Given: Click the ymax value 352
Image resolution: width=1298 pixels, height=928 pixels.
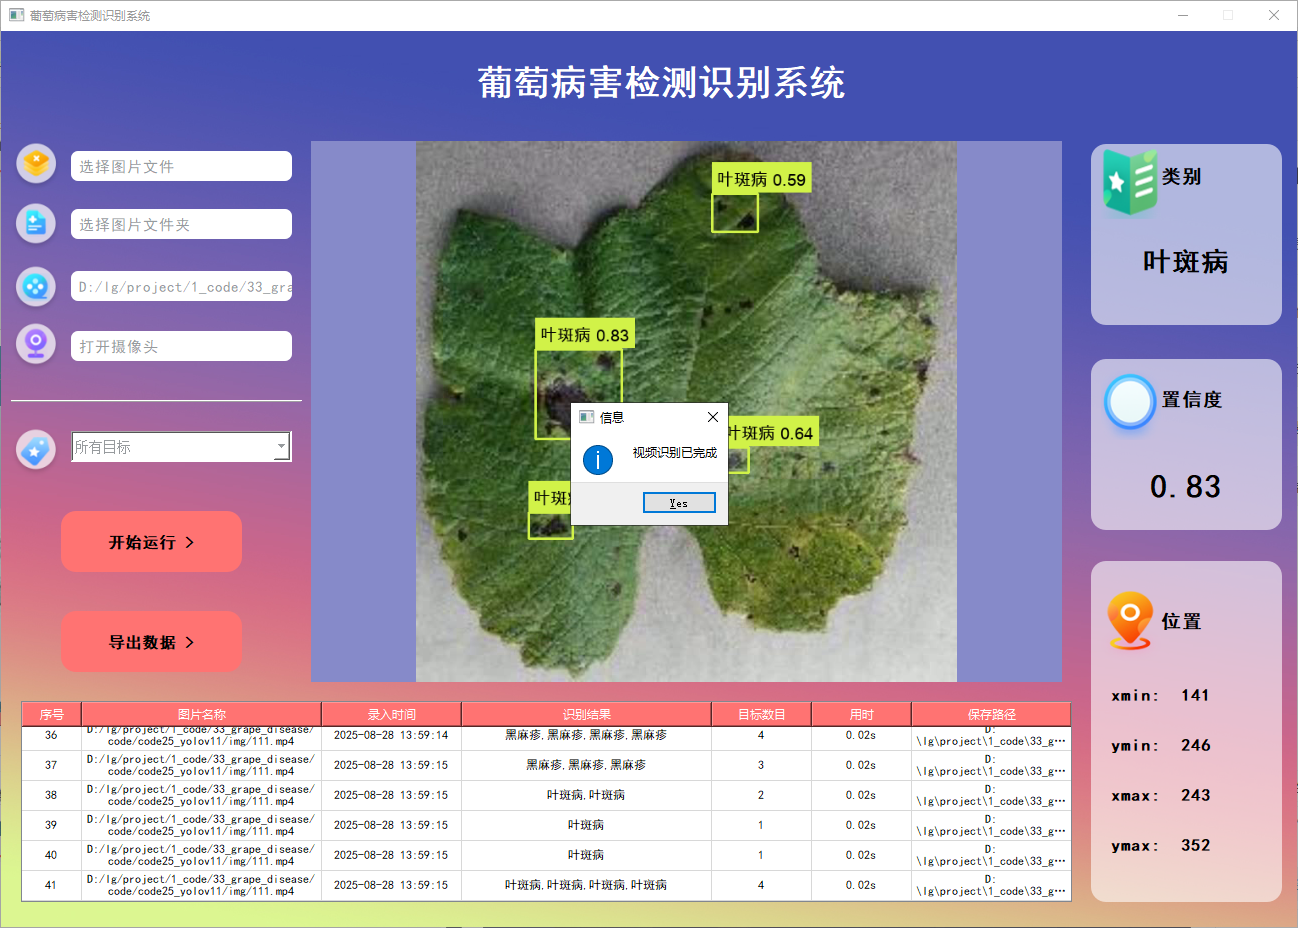Looking at the screenshot, I should click(1195, 845).
